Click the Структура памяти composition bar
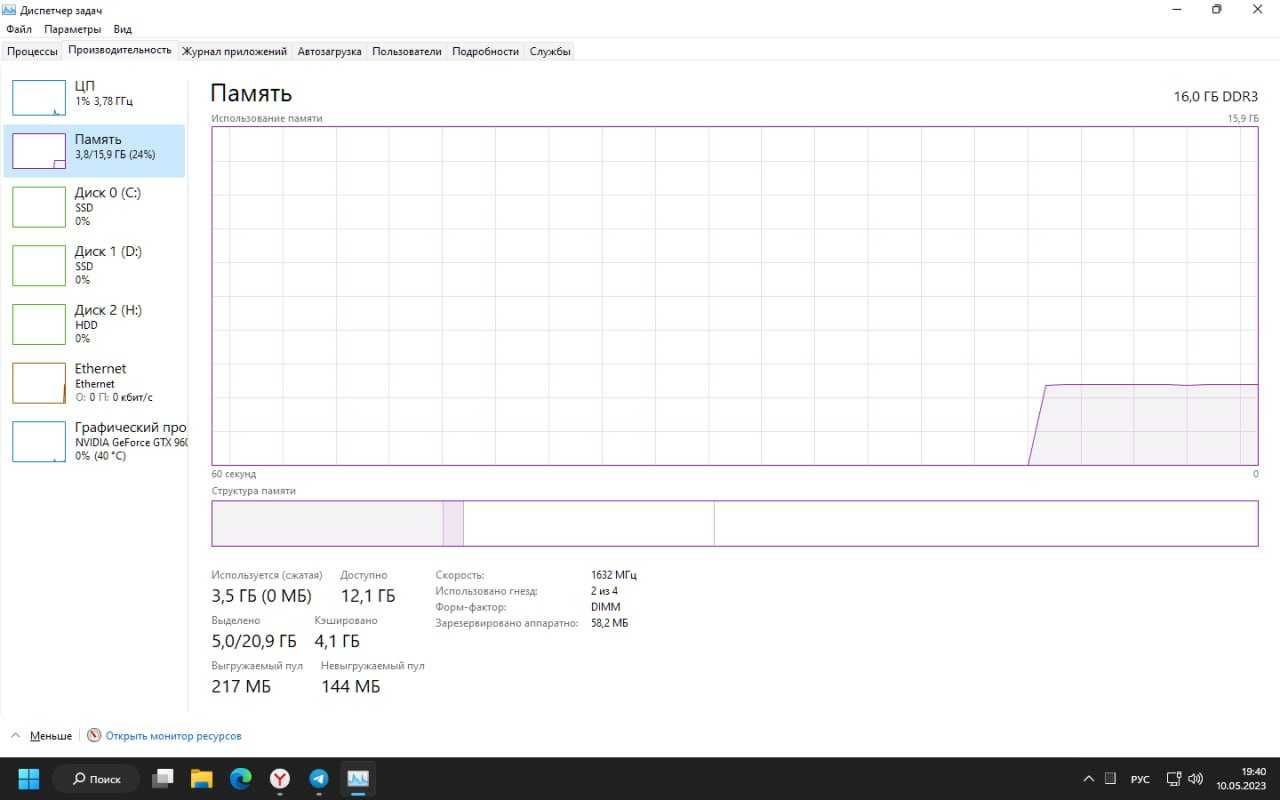This screenshot has width=1280, height=800. (734, 523)
